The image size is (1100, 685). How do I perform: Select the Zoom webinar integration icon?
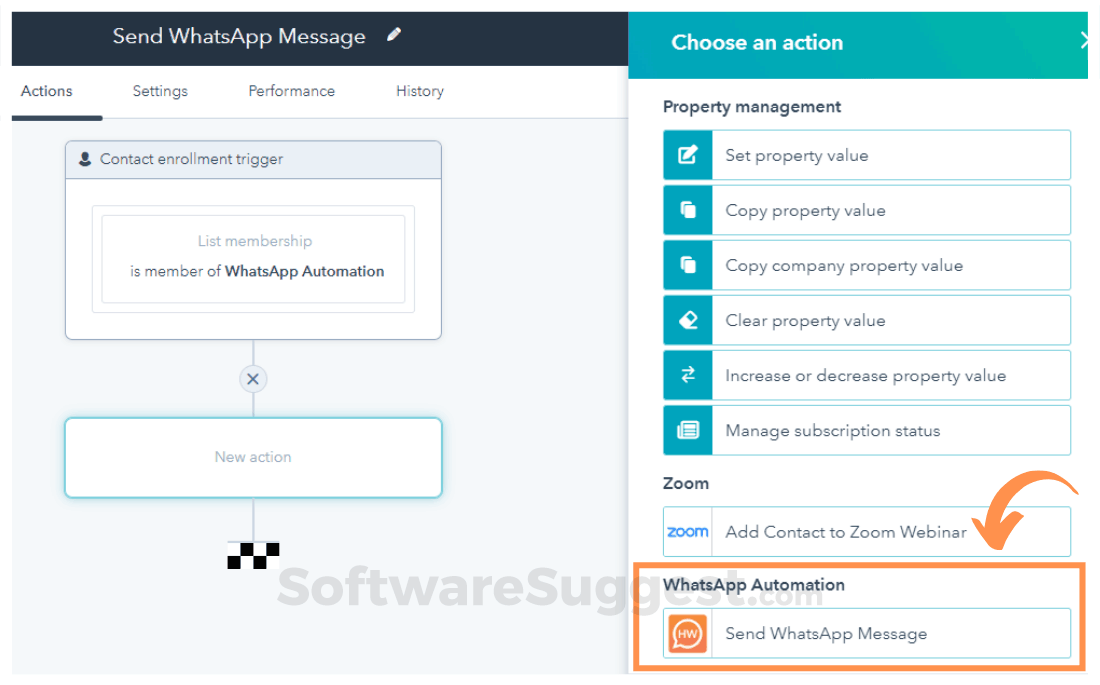click(x=687, y=531)
